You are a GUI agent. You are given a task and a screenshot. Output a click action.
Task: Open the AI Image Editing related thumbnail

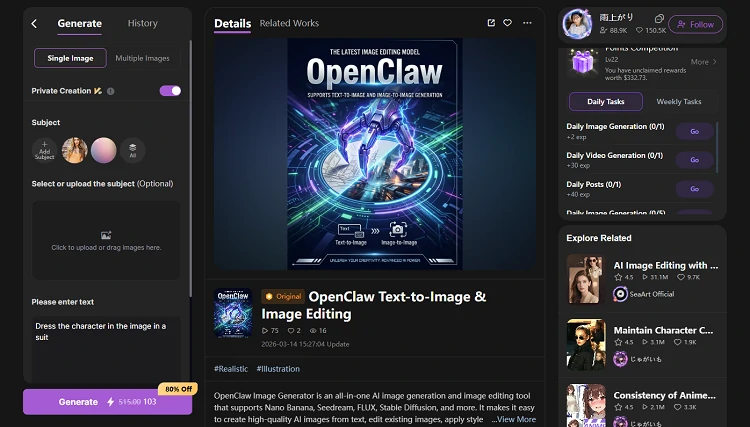[x=586, y=279]
